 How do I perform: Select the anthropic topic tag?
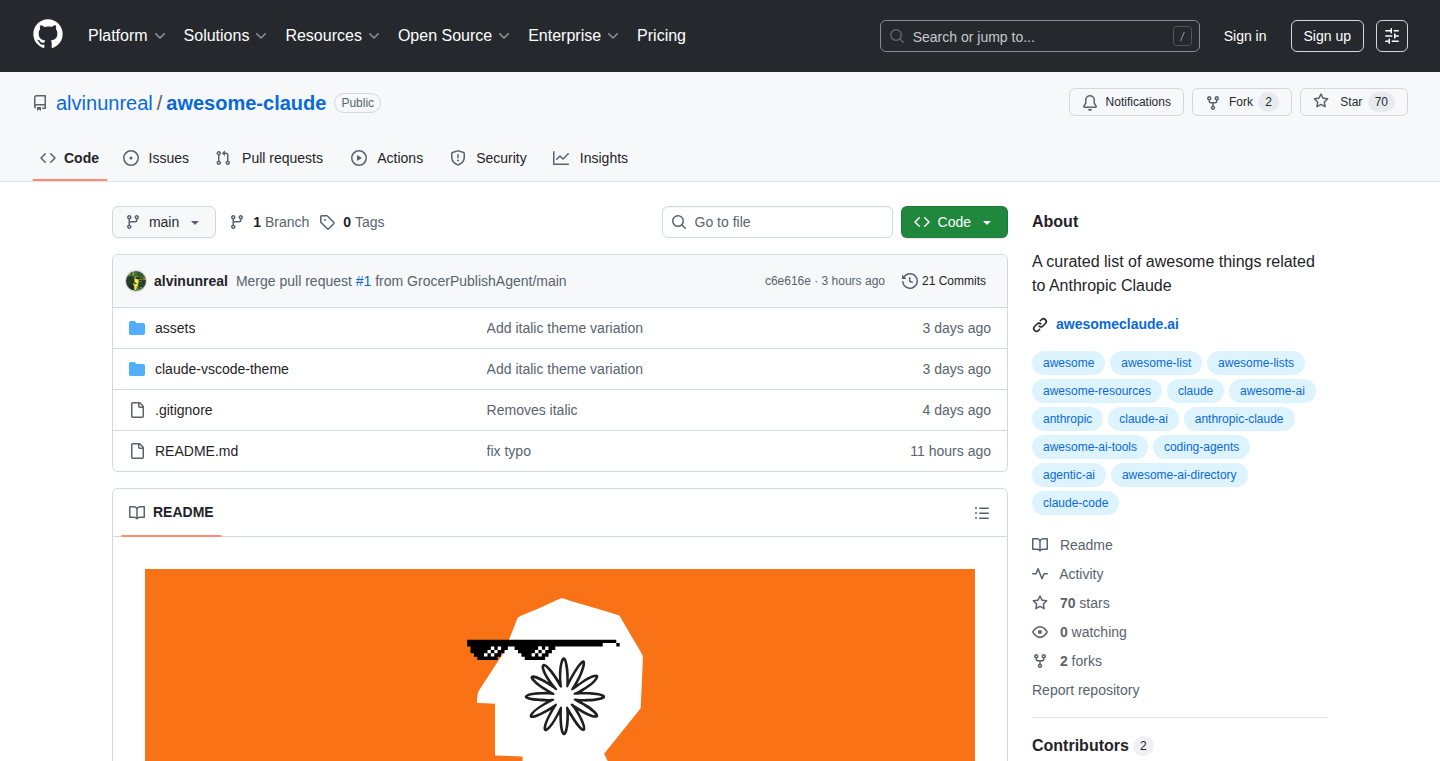point(1068,419)
